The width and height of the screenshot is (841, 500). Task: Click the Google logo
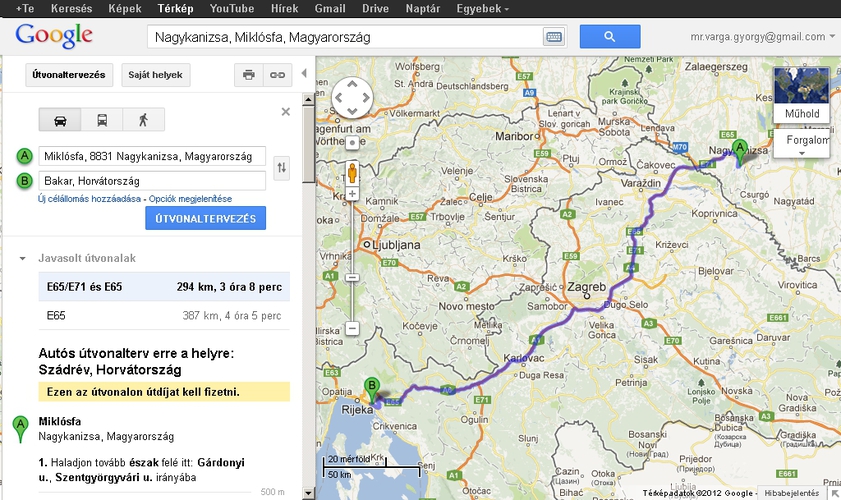pyautogui.click(x=54, y=36)
